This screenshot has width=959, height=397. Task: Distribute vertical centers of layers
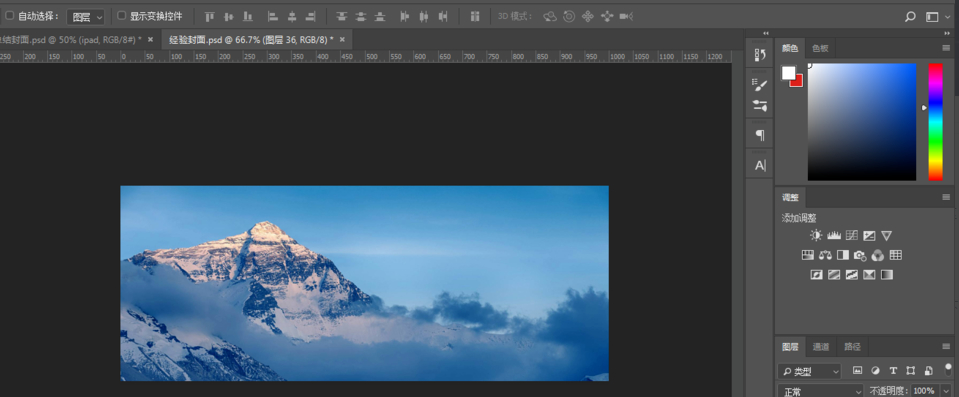(361, 17)
